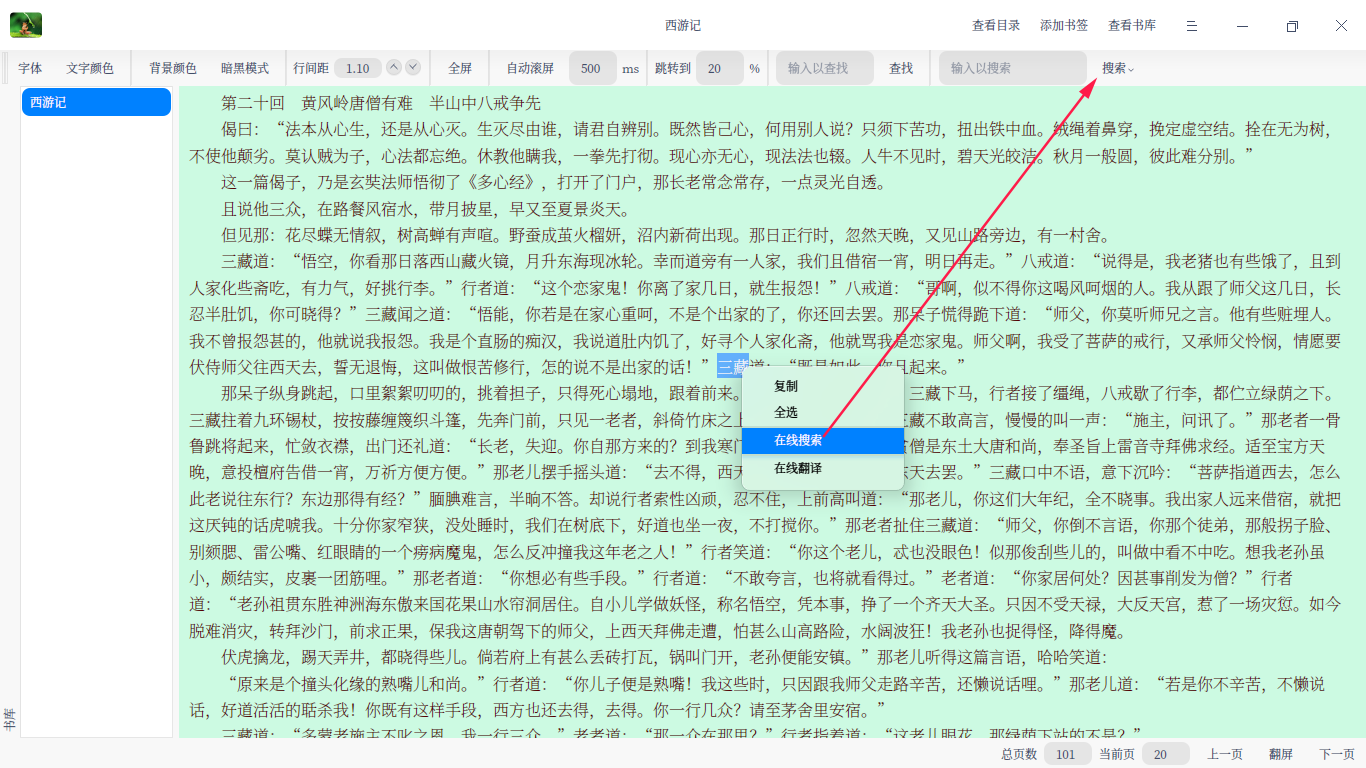Click 跳转到 jump-to button
Screen dimensions: 1366x768
(x=673, y=68)
